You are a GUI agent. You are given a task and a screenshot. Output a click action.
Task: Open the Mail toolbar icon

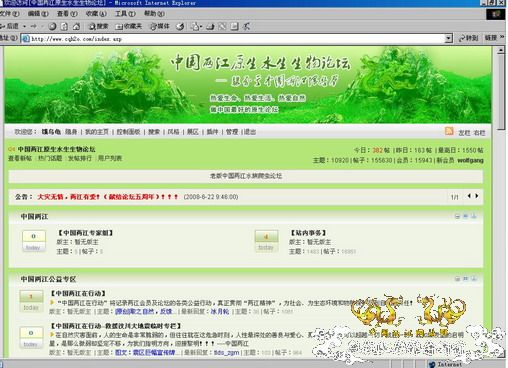(x=196, y=26)
